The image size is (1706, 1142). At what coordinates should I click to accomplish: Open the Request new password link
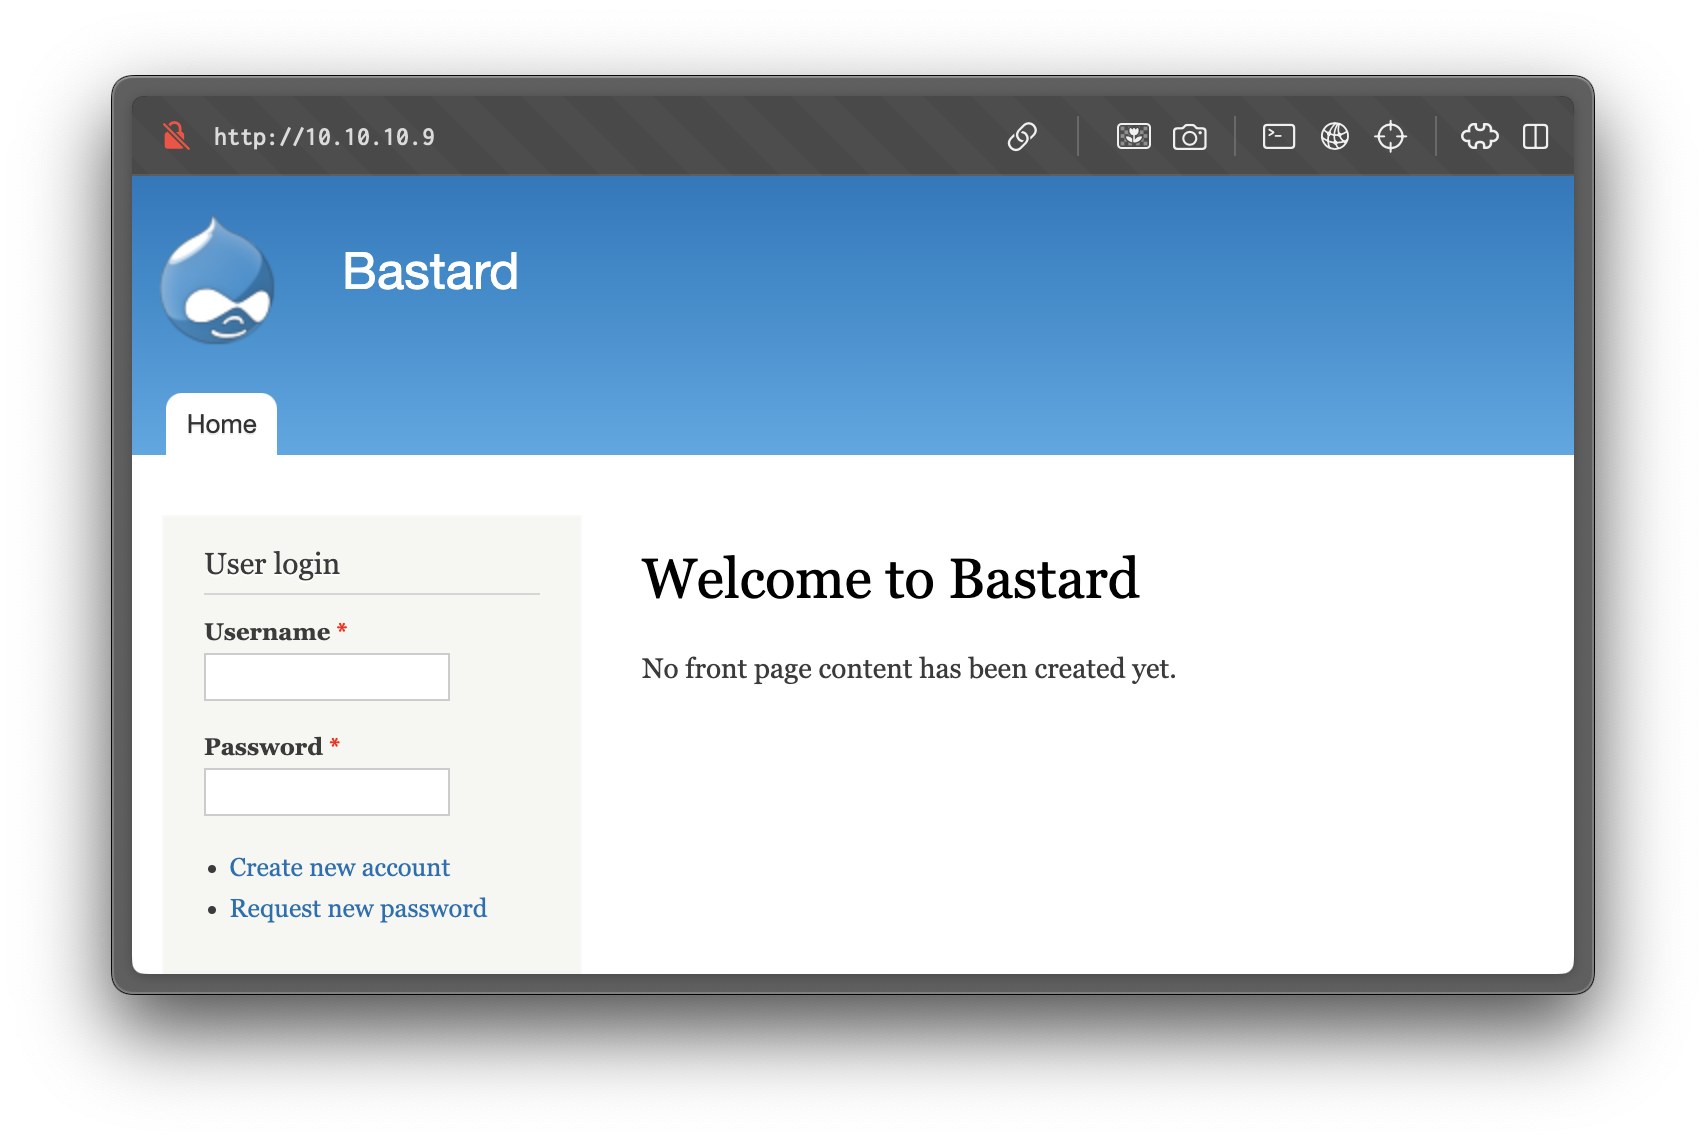(358, 908)
